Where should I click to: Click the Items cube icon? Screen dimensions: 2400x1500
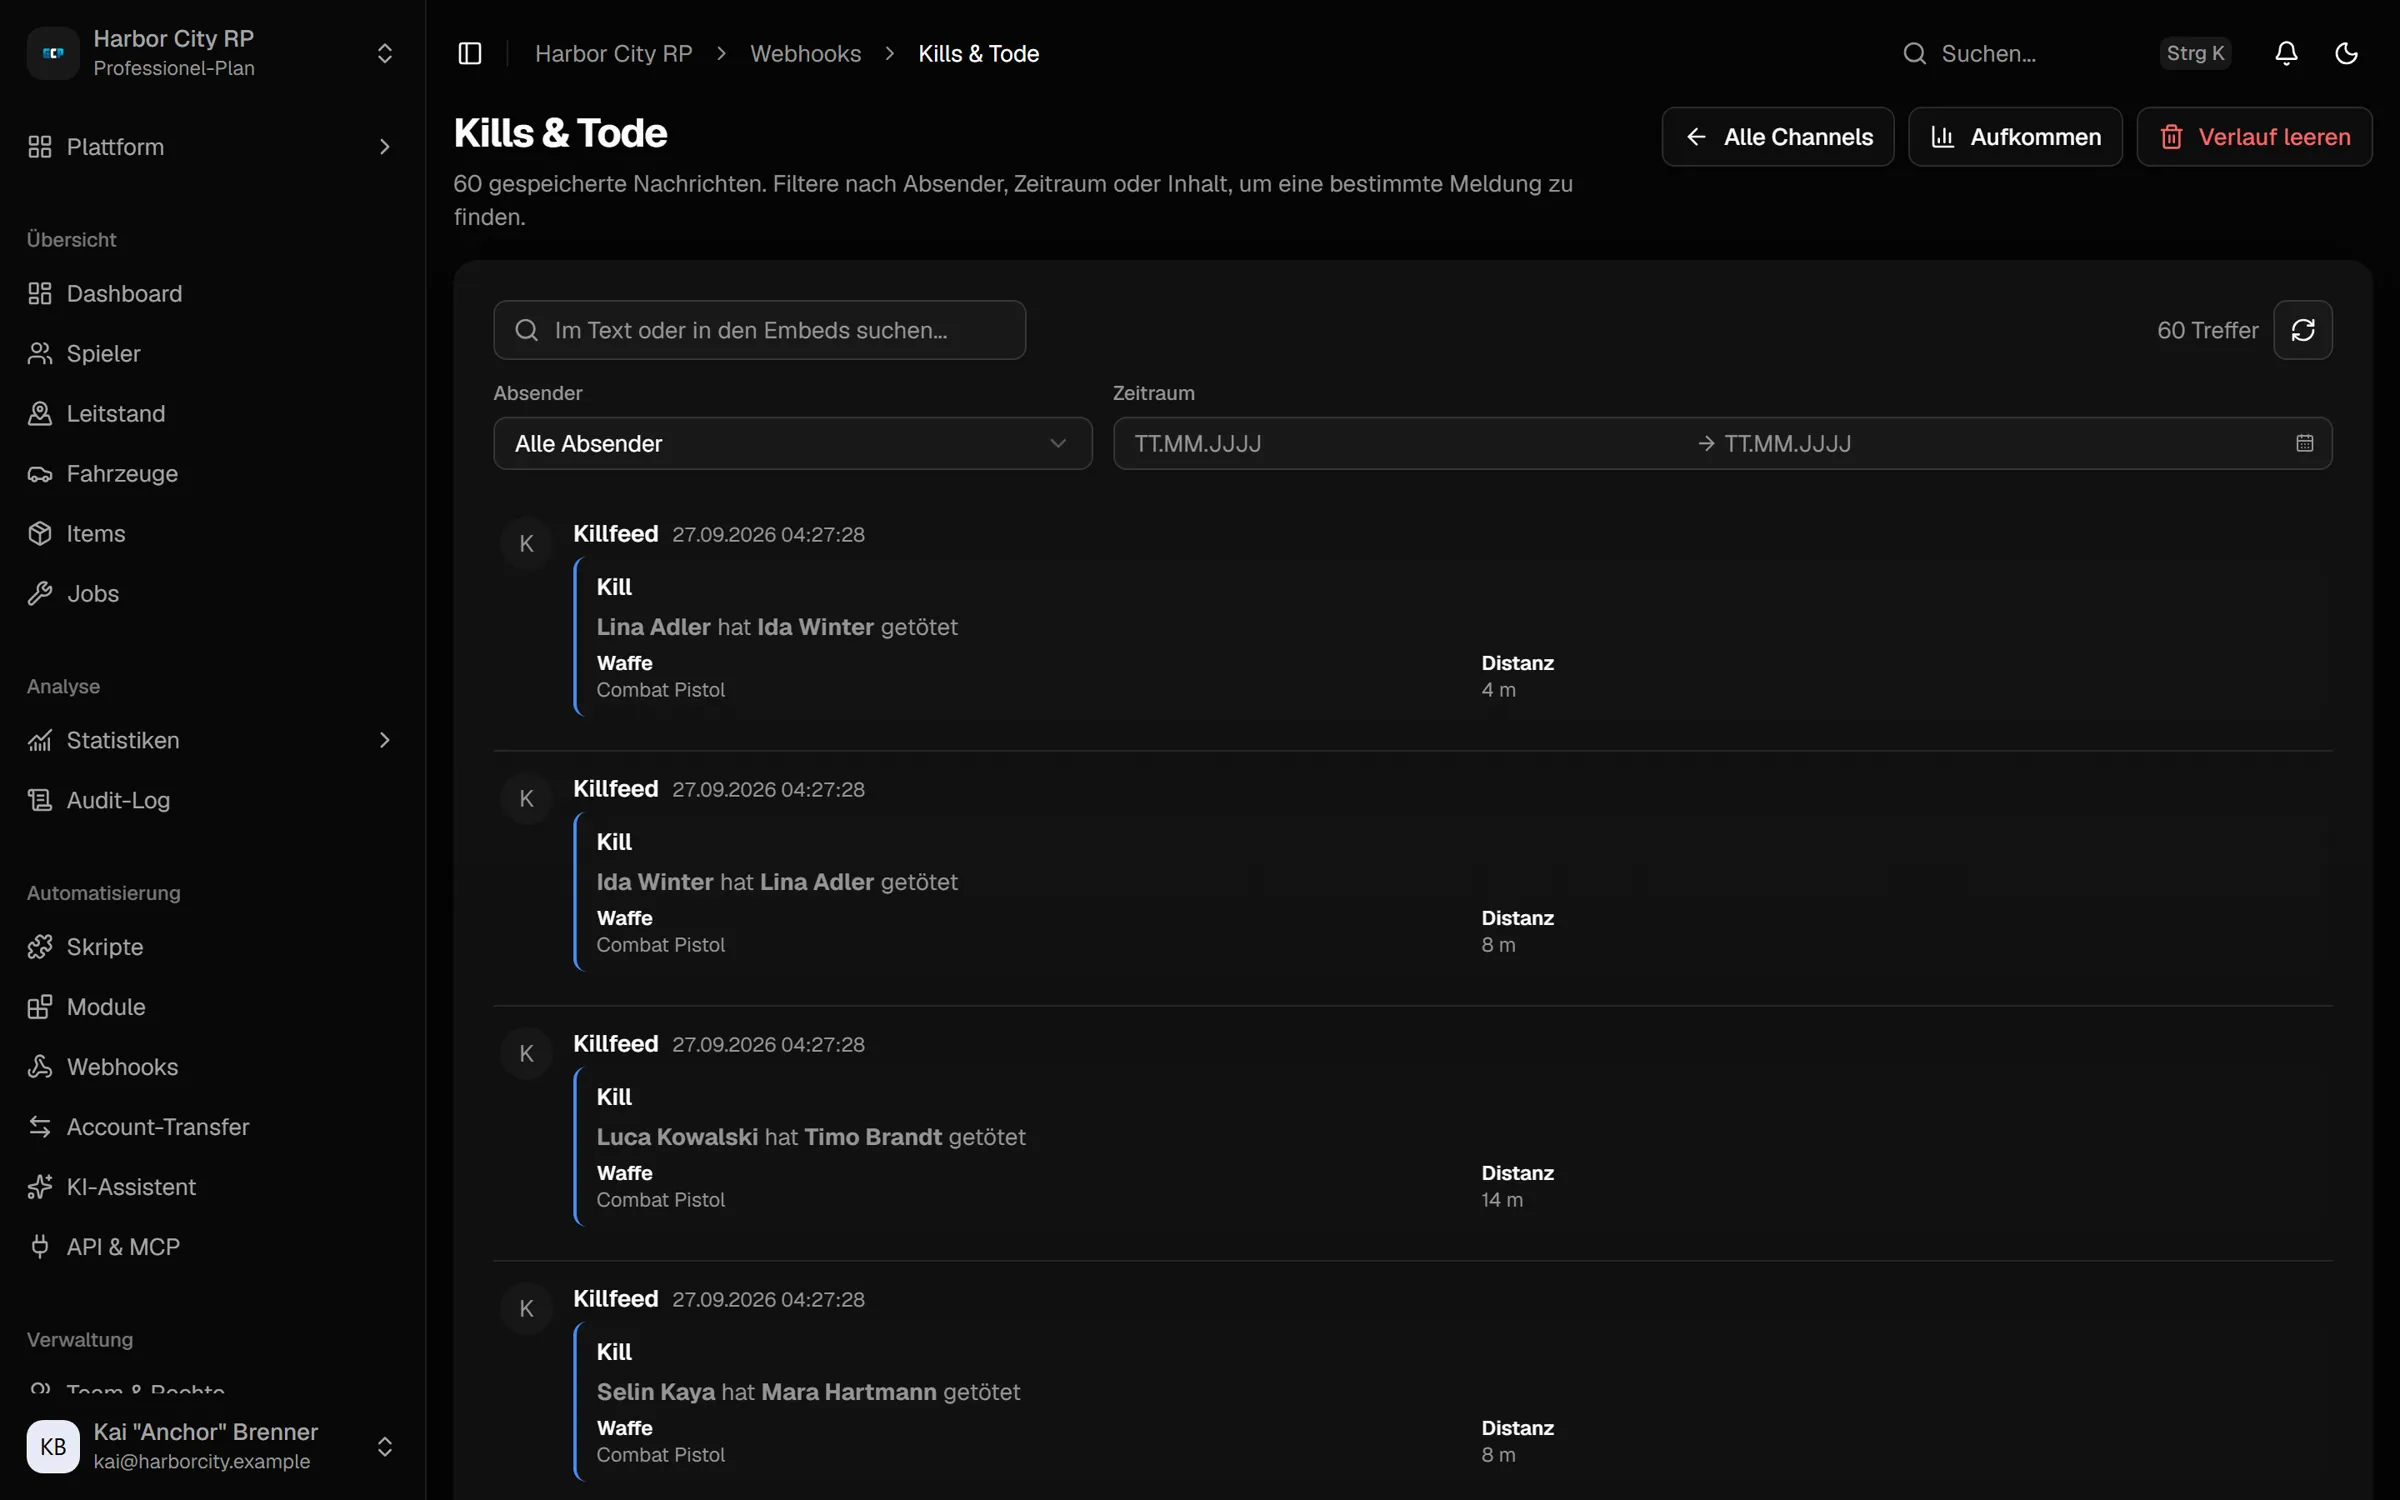click(x=40, y=533)
